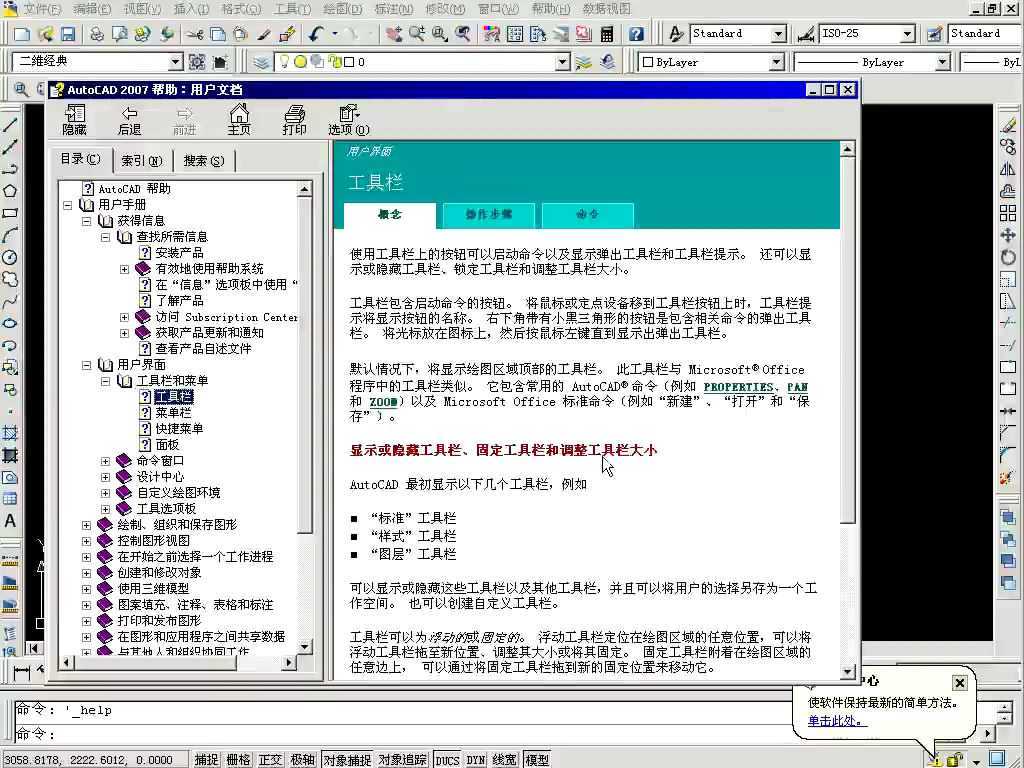Image resolution: width=1024 pixels, height=768 pixels.
Task: Click the Zoom realtime magnifier icon
Action: (417, 34)
